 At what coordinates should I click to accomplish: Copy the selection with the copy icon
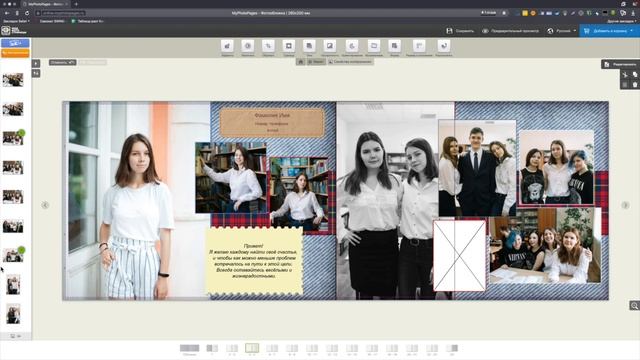click(635, 75)
